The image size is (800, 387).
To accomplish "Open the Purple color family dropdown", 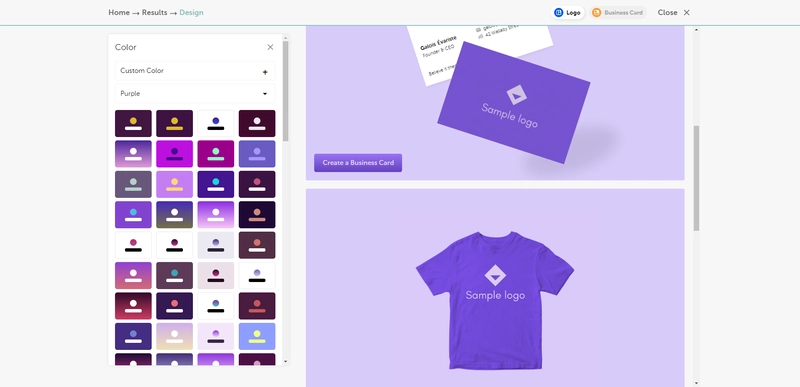I will click(x=195, y=94).
